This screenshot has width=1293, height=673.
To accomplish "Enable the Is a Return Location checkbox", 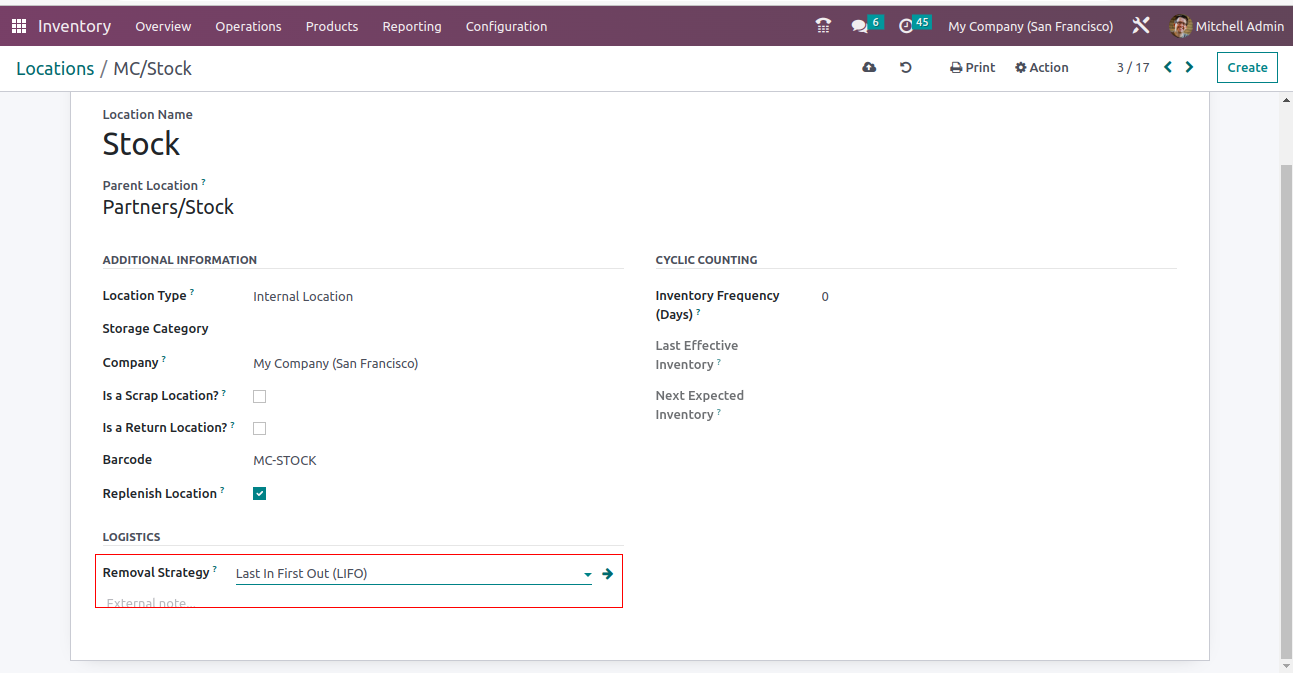I will point(260,428).
